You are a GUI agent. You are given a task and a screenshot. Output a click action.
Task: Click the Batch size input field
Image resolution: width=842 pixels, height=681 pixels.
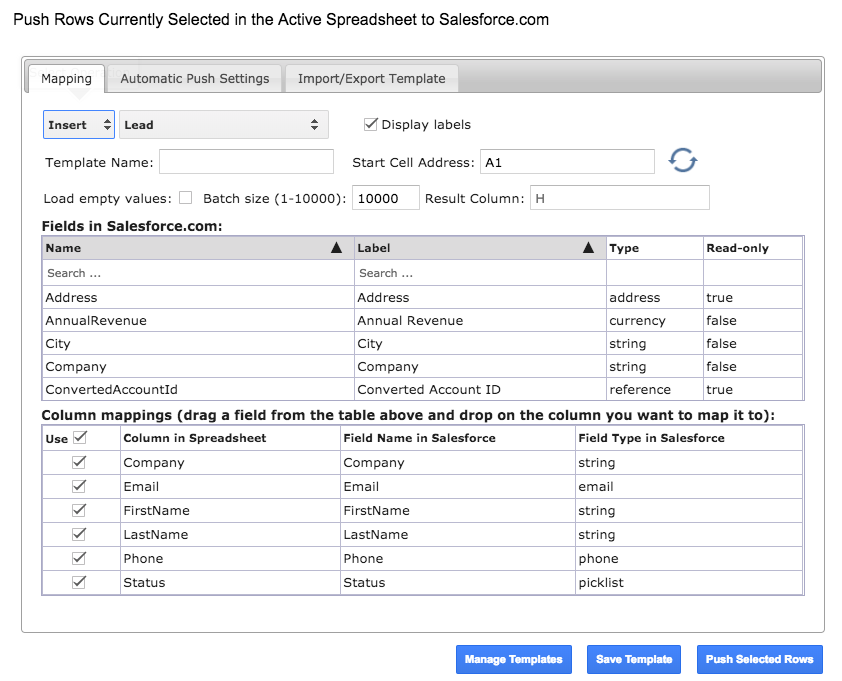[386, 198]
